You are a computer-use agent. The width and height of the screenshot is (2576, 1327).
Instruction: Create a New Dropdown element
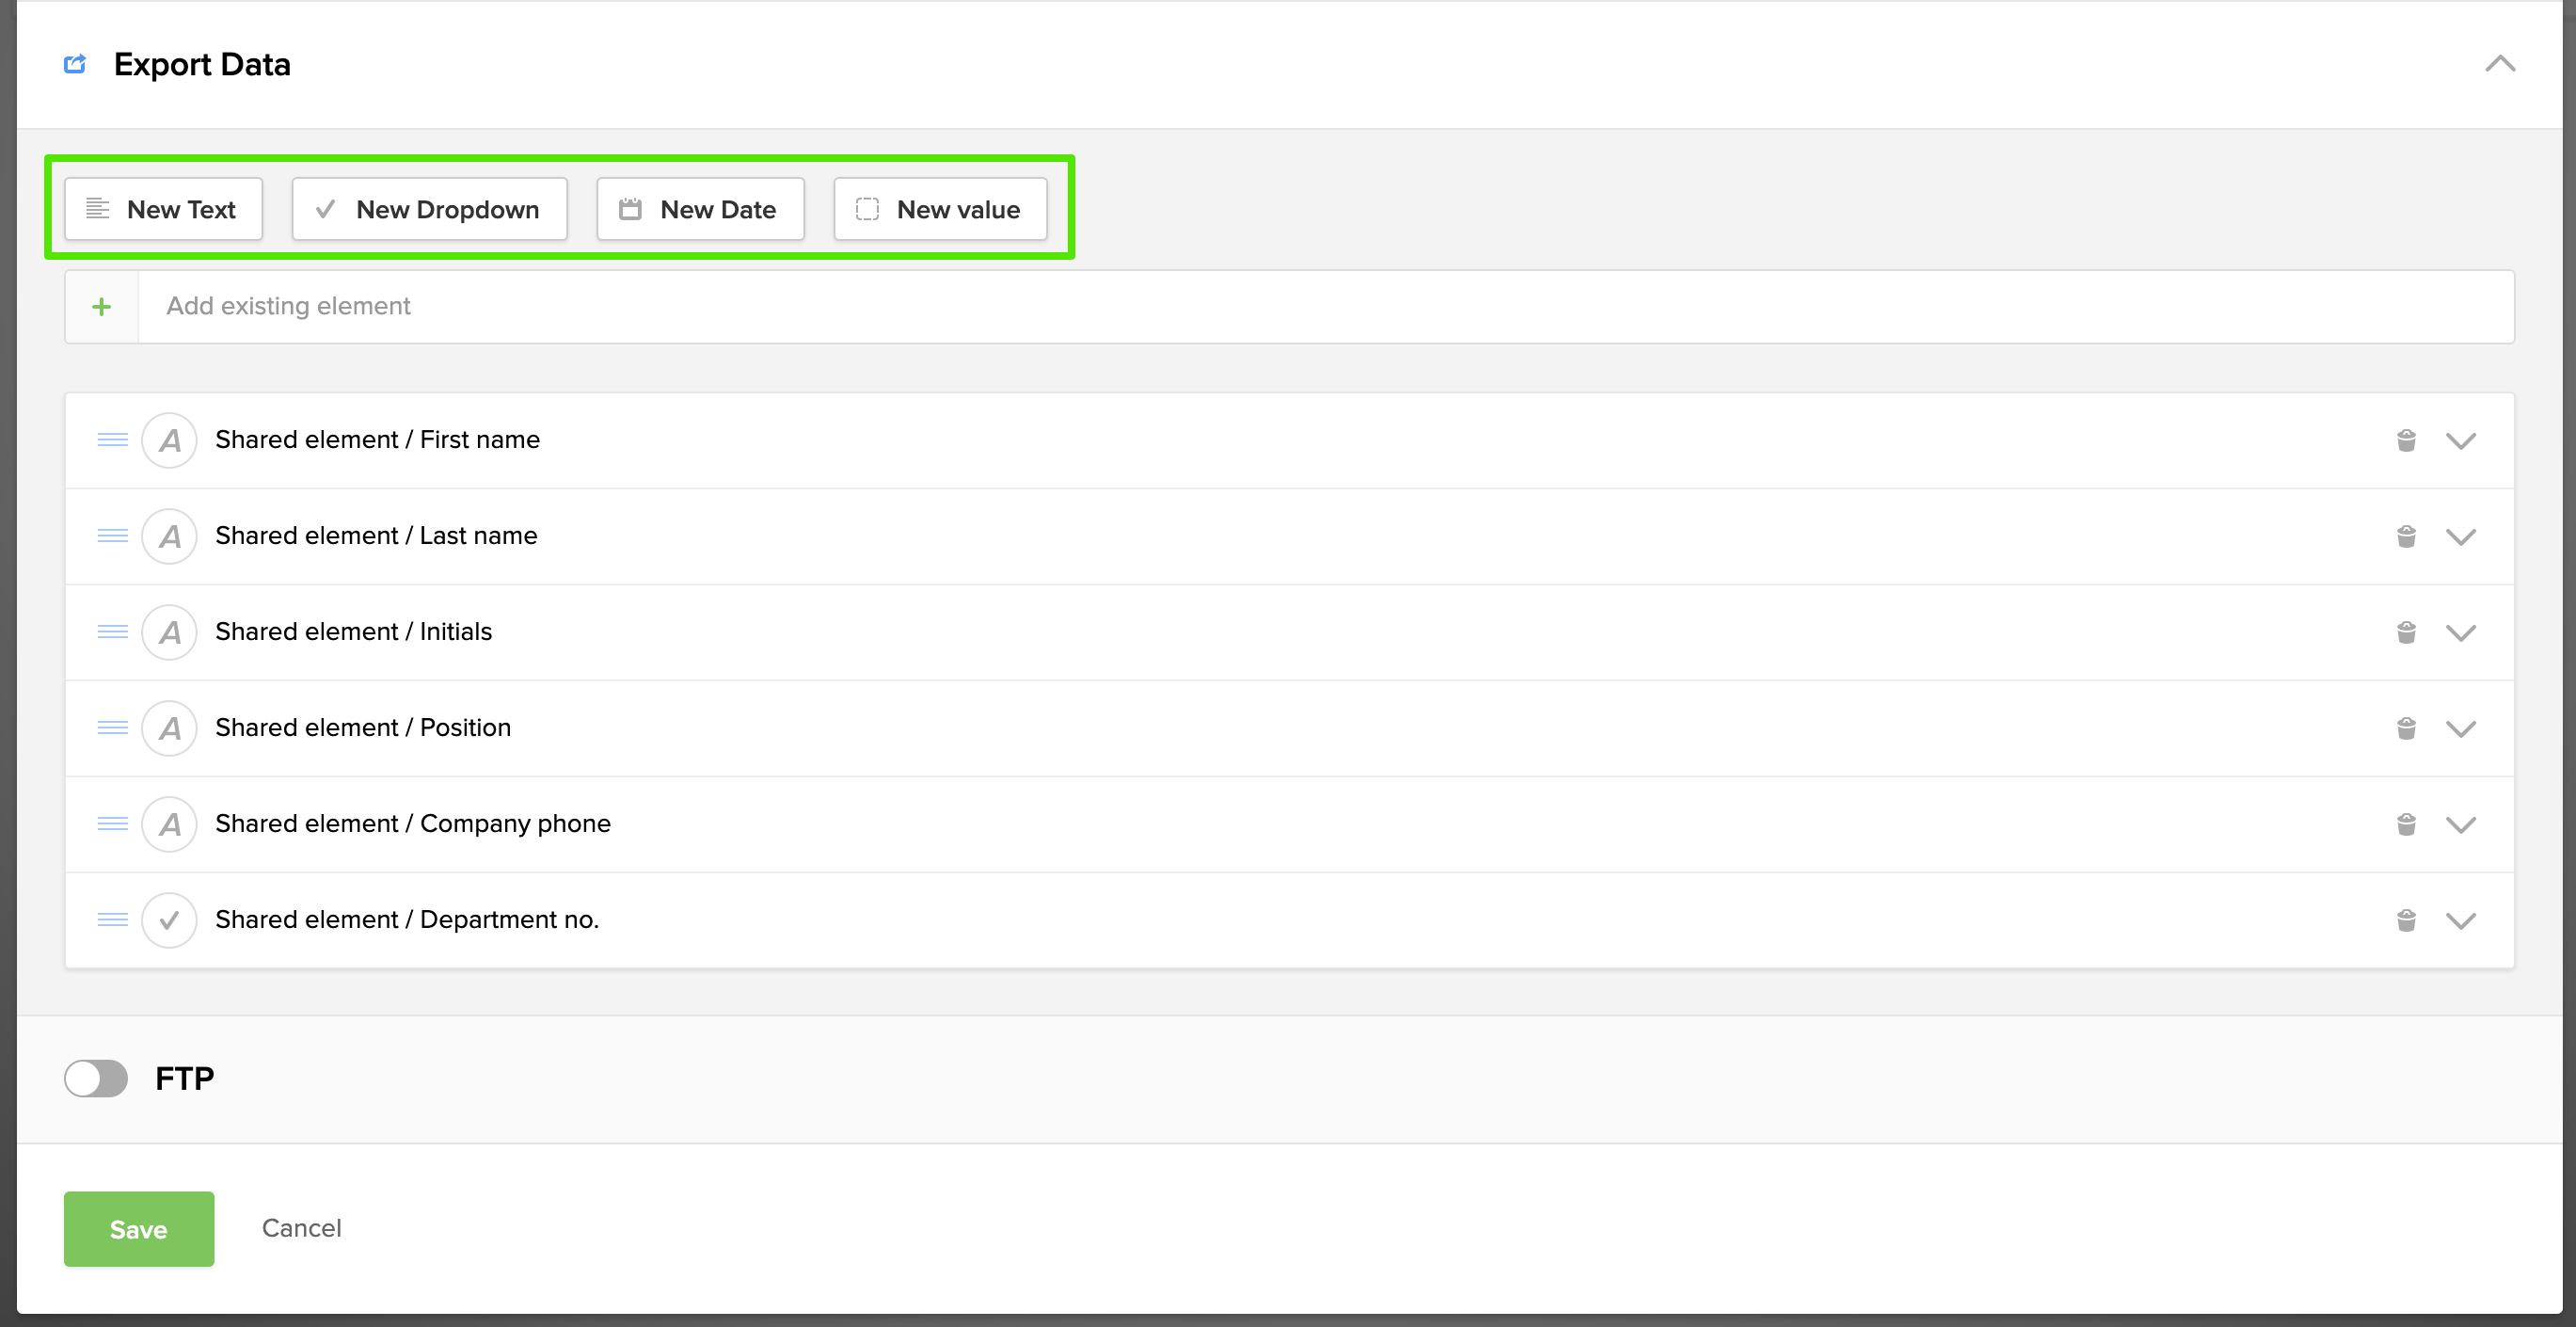(x=429, y=209)
